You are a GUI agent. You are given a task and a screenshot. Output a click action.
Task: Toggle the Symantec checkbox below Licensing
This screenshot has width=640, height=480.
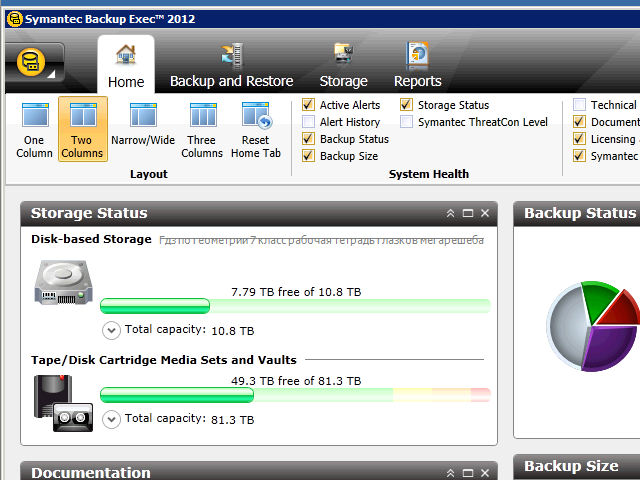580,156
